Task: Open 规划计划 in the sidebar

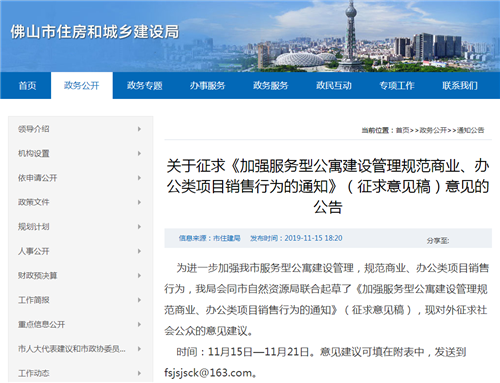Action: point(34,227)
